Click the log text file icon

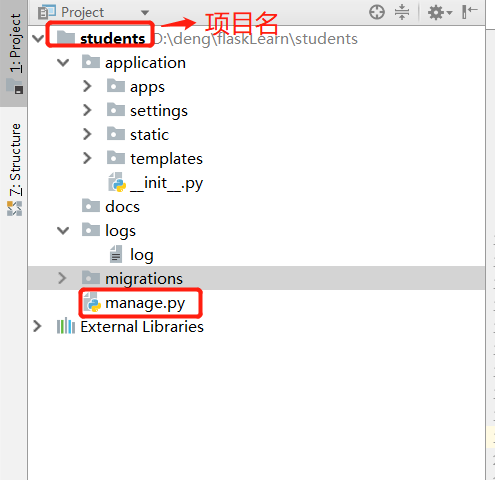pos(116,254)
